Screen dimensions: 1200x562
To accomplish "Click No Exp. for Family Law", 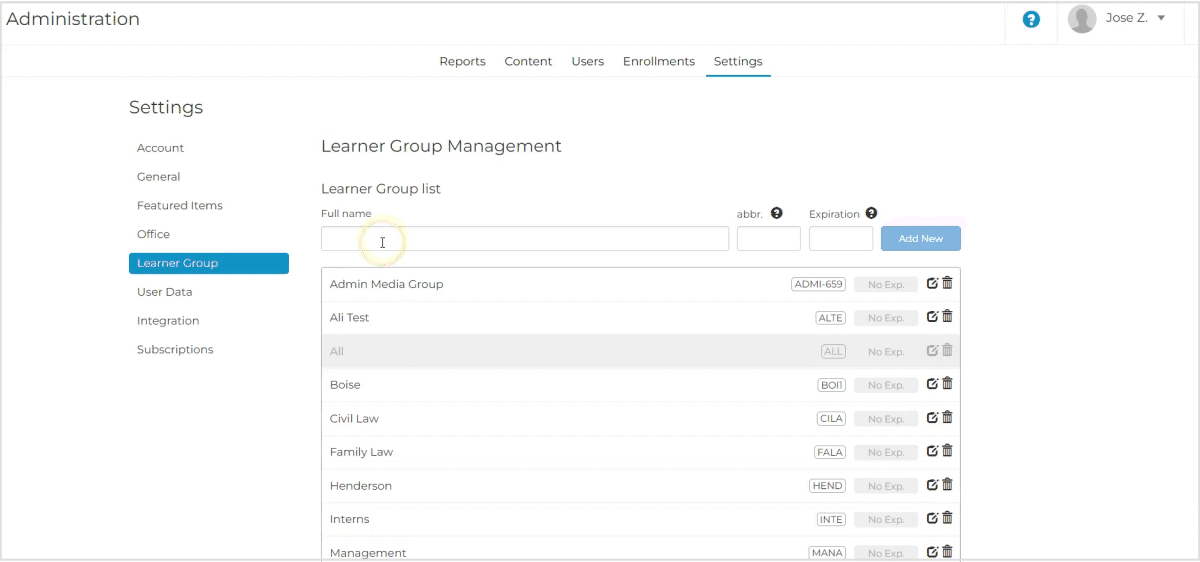I will (x=886, y=452).
